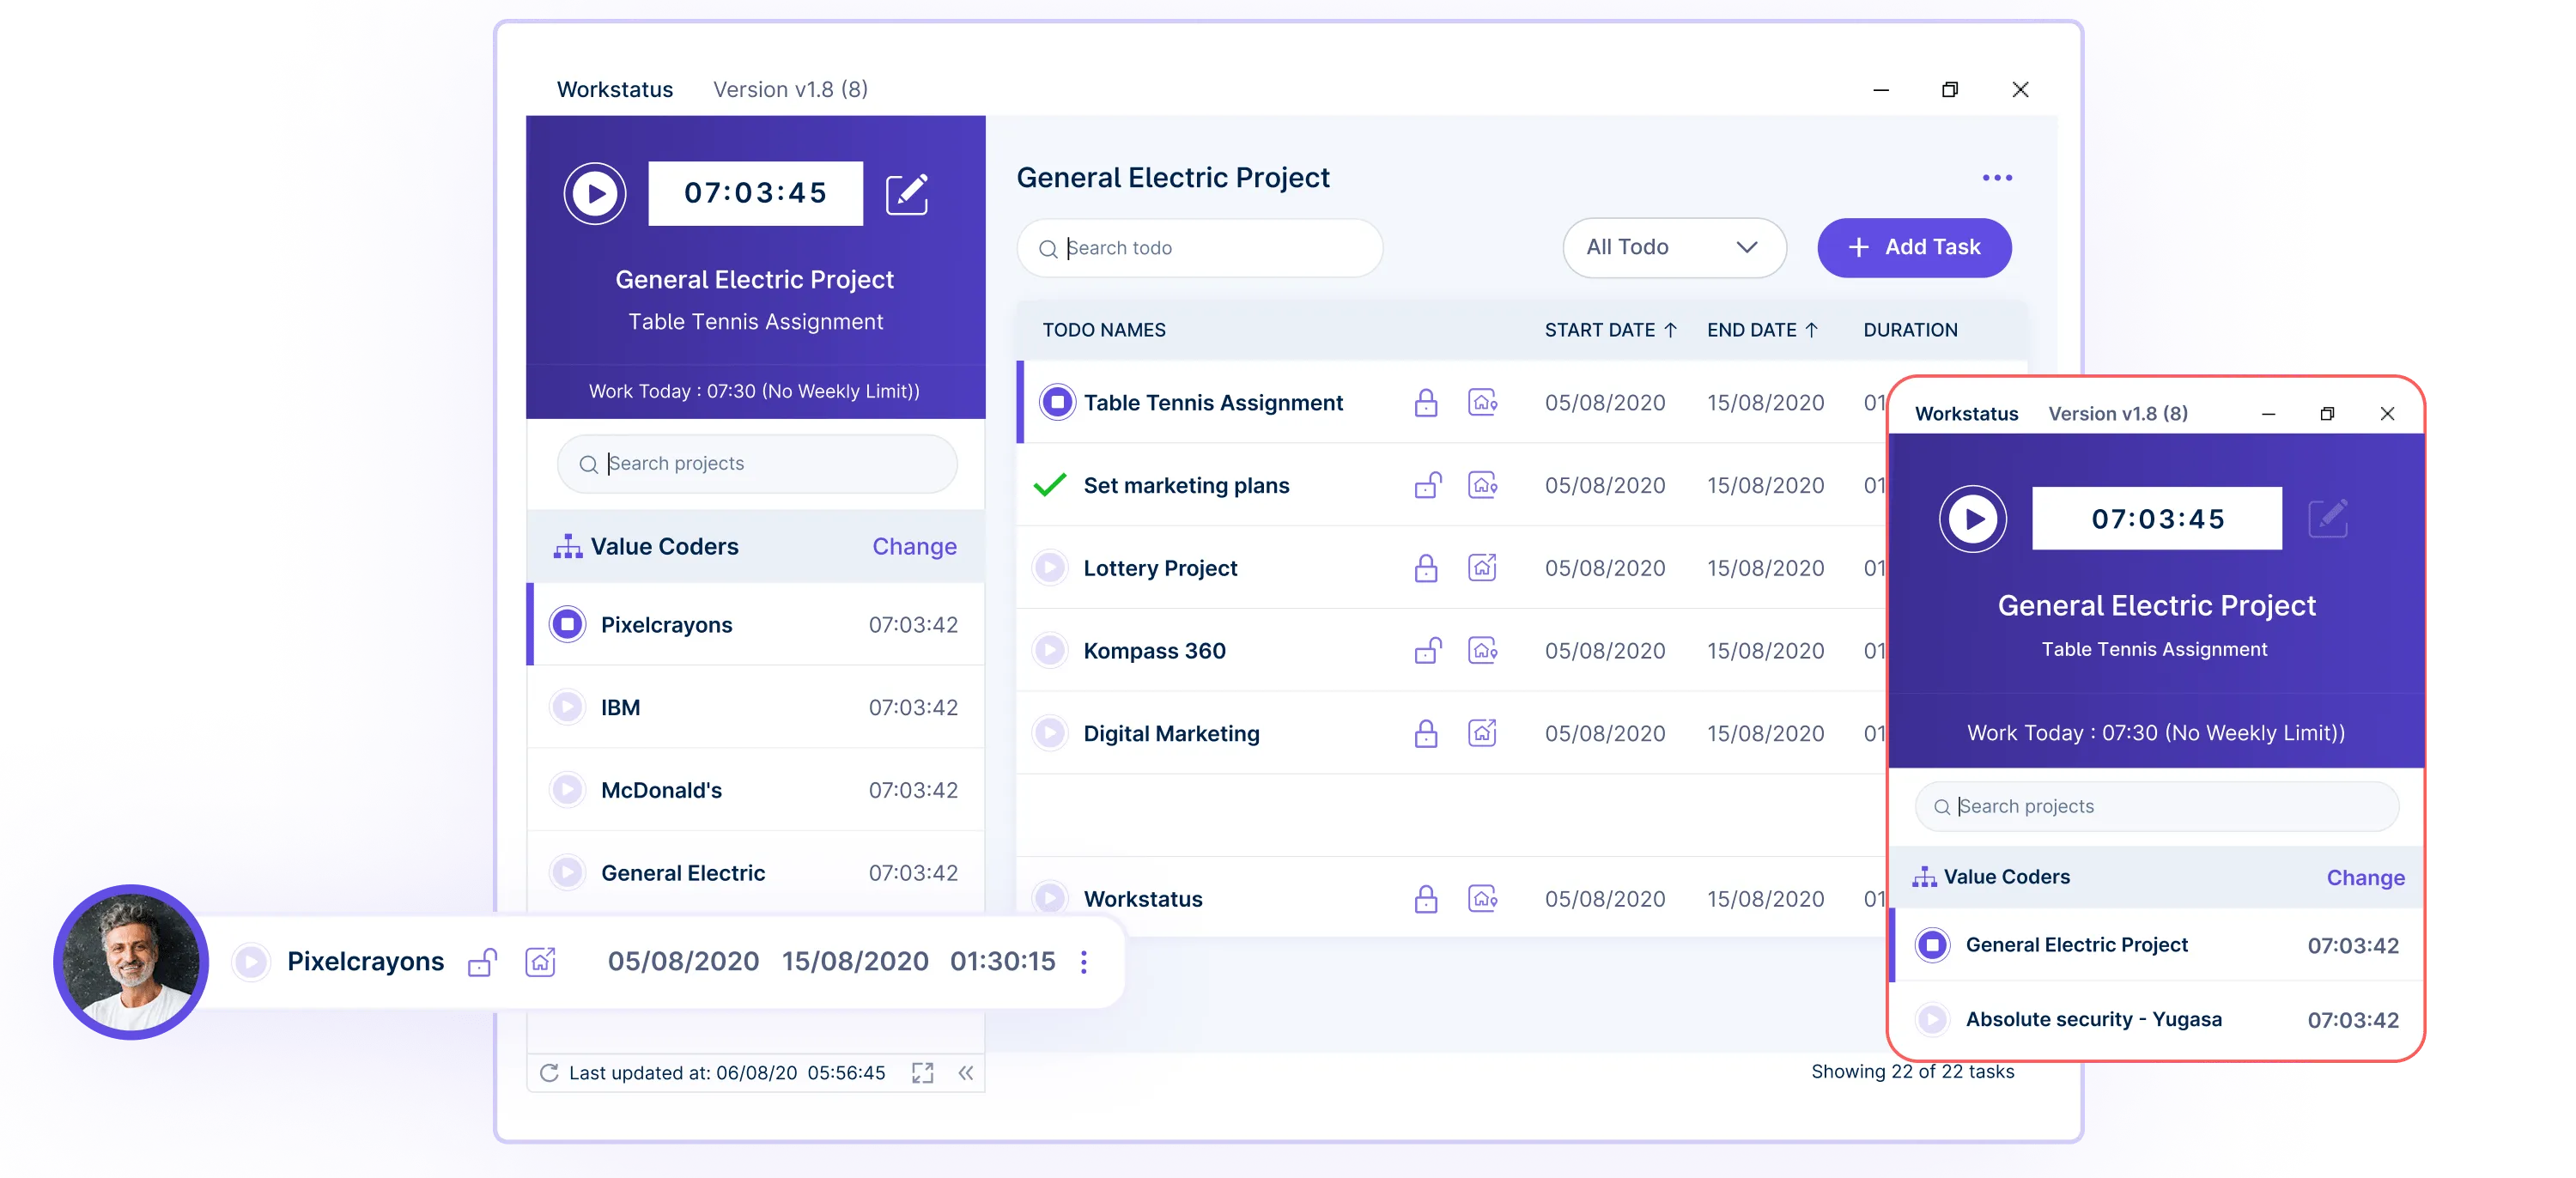Start tracking Digital Marketing todo
The width and height of the screenshot is (2576, 1178).
pos(1050,733)
